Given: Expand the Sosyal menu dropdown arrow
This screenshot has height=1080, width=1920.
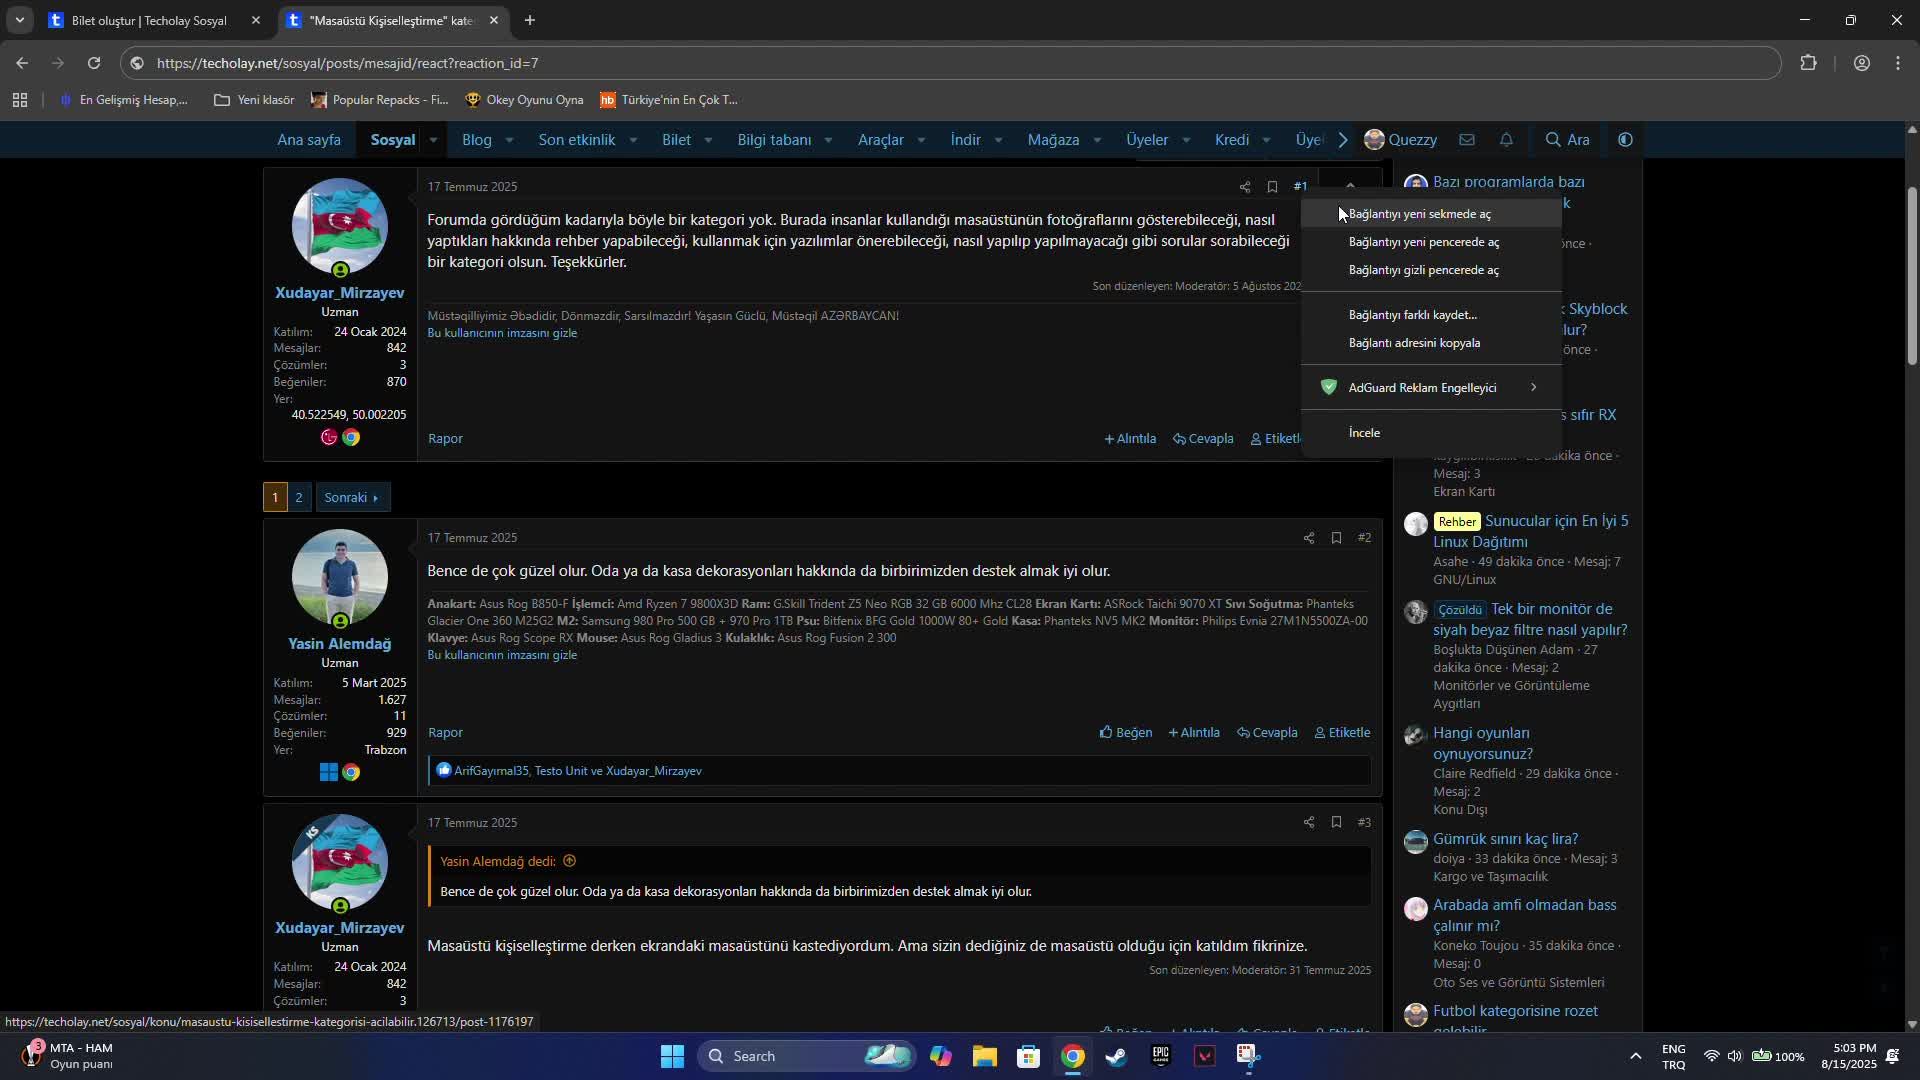Looking at the screenshot, I should 433,140.
